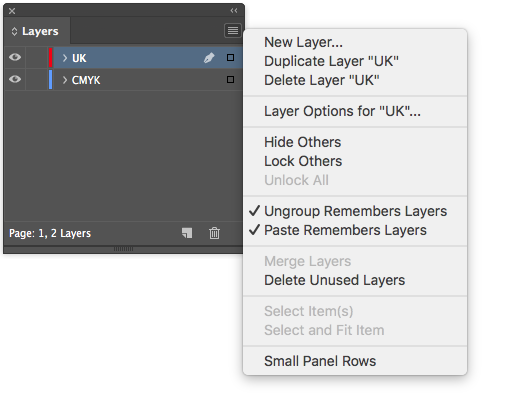Hide the CMYK layer via eye icon

coord(15,79)
